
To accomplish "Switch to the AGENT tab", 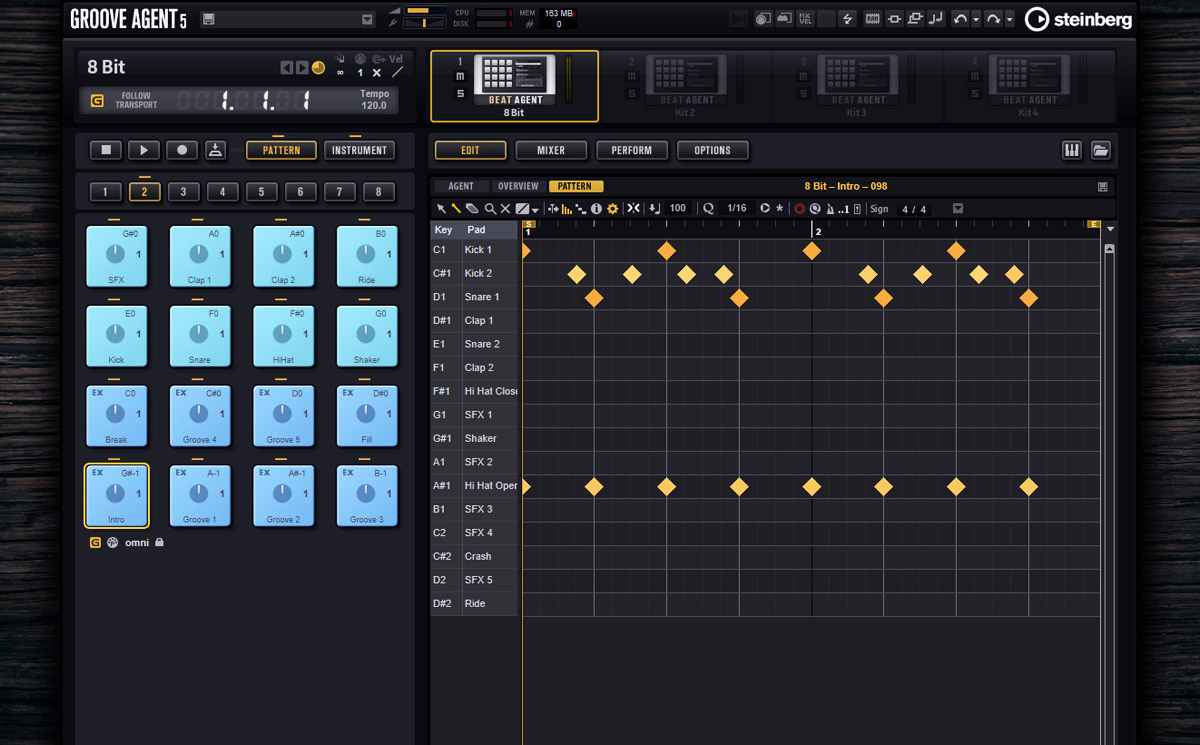I will coord(461,186).
